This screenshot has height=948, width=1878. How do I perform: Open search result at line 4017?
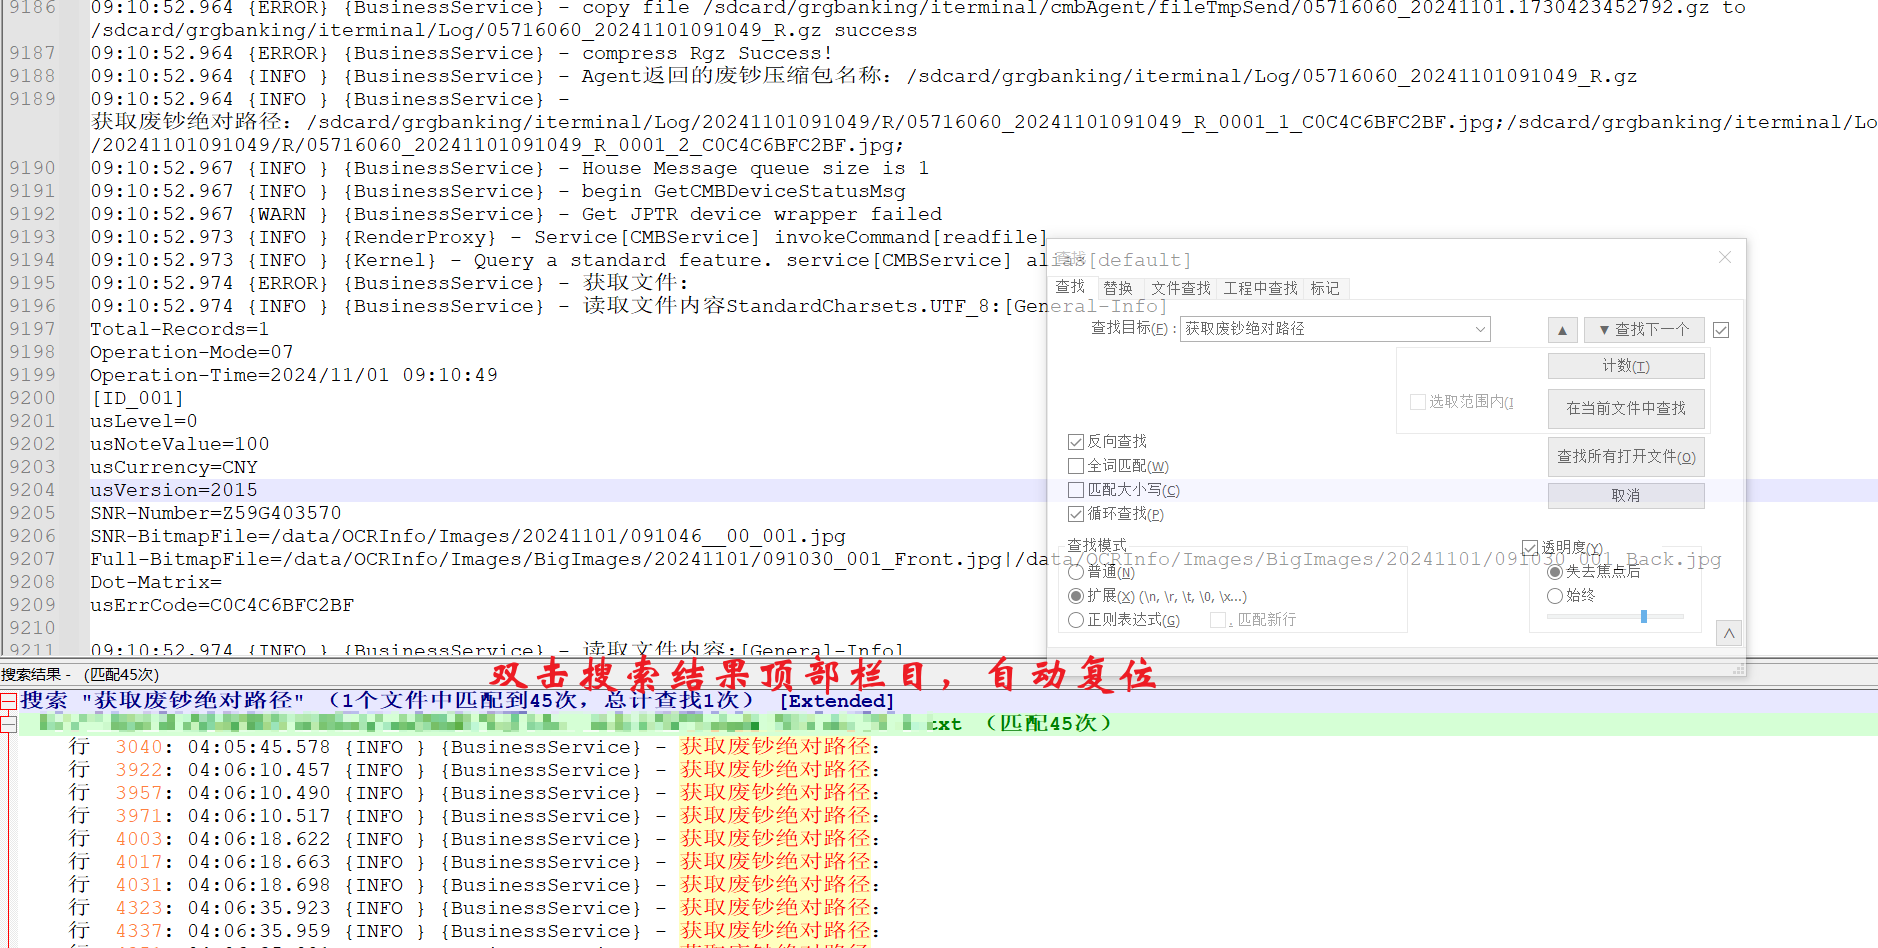click(x=474, y=862)
